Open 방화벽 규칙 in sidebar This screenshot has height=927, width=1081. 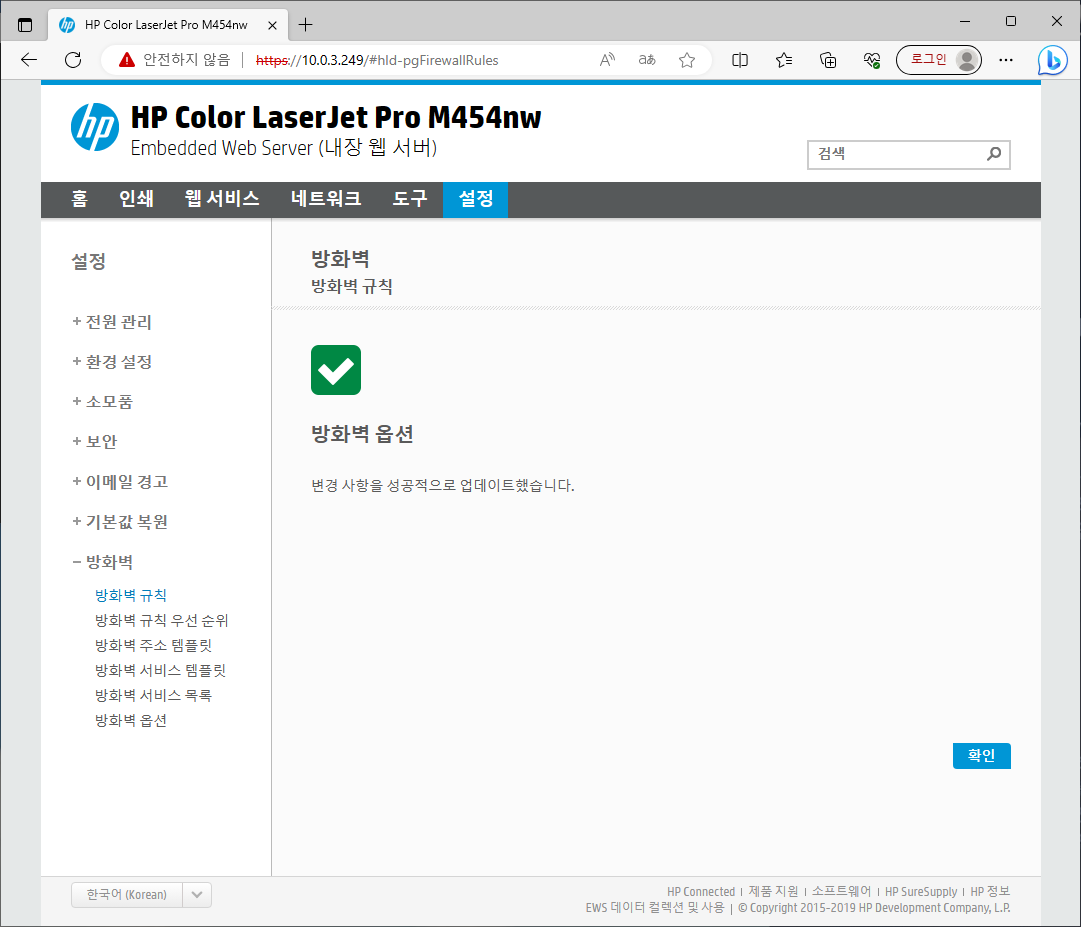pos(131,595)
